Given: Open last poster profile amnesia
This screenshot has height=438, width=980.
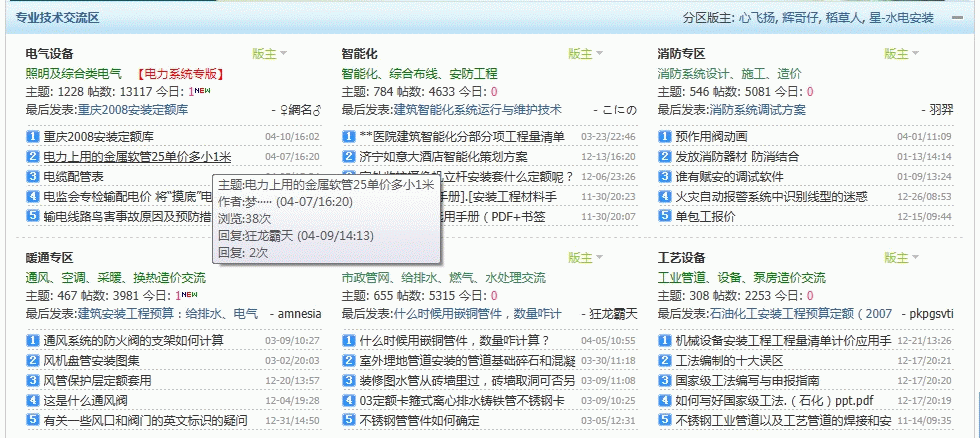Looking at the screenshot, I should click(x=299, y=314).
